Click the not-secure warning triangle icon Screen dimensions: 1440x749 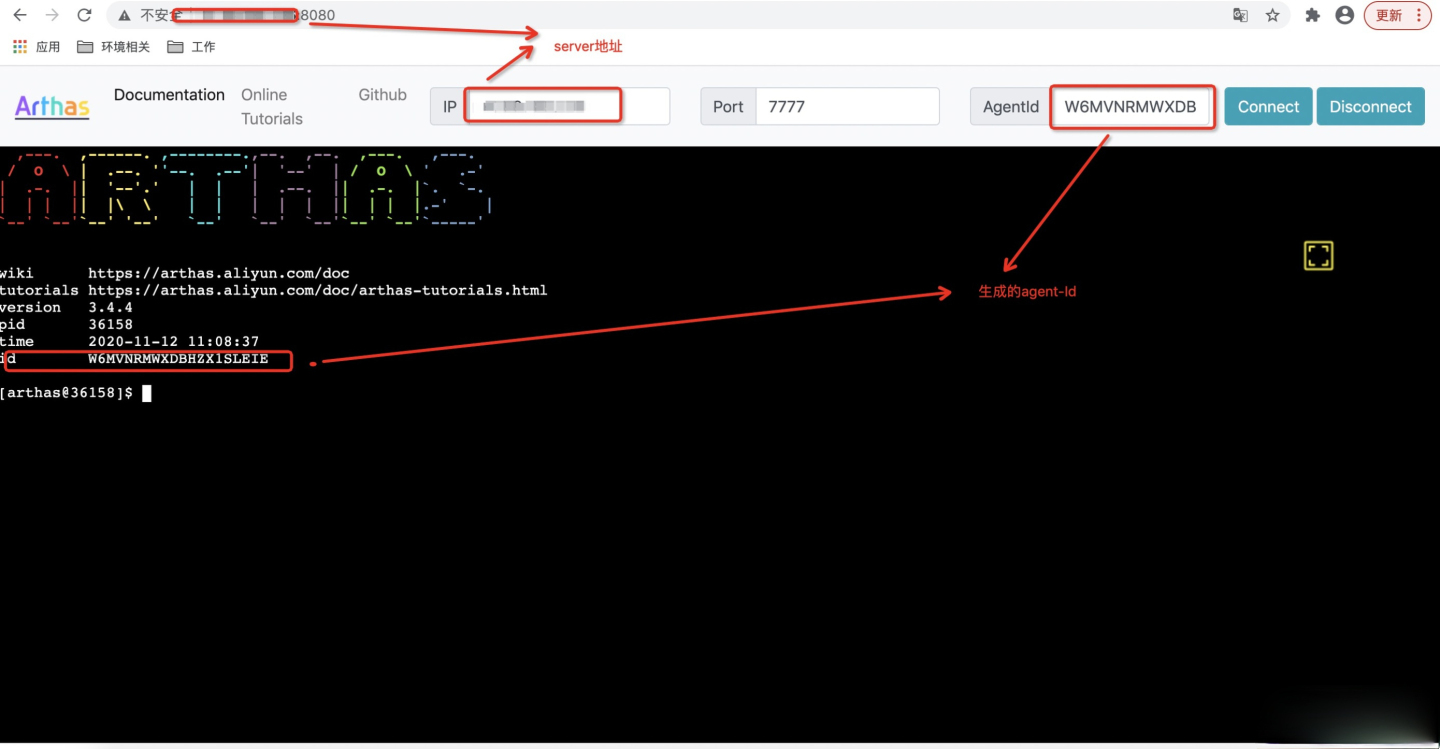[x=125, y=16]
